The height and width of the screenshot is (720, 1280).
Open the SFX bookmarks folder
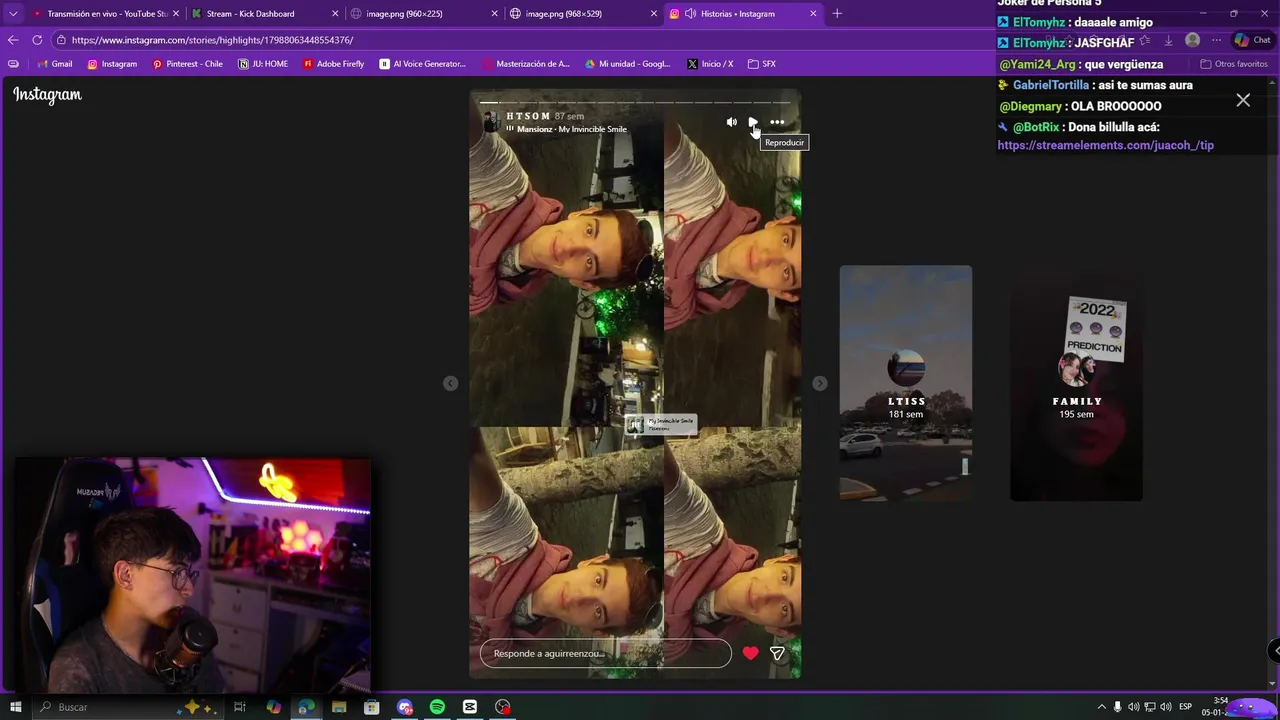point(762,64)
